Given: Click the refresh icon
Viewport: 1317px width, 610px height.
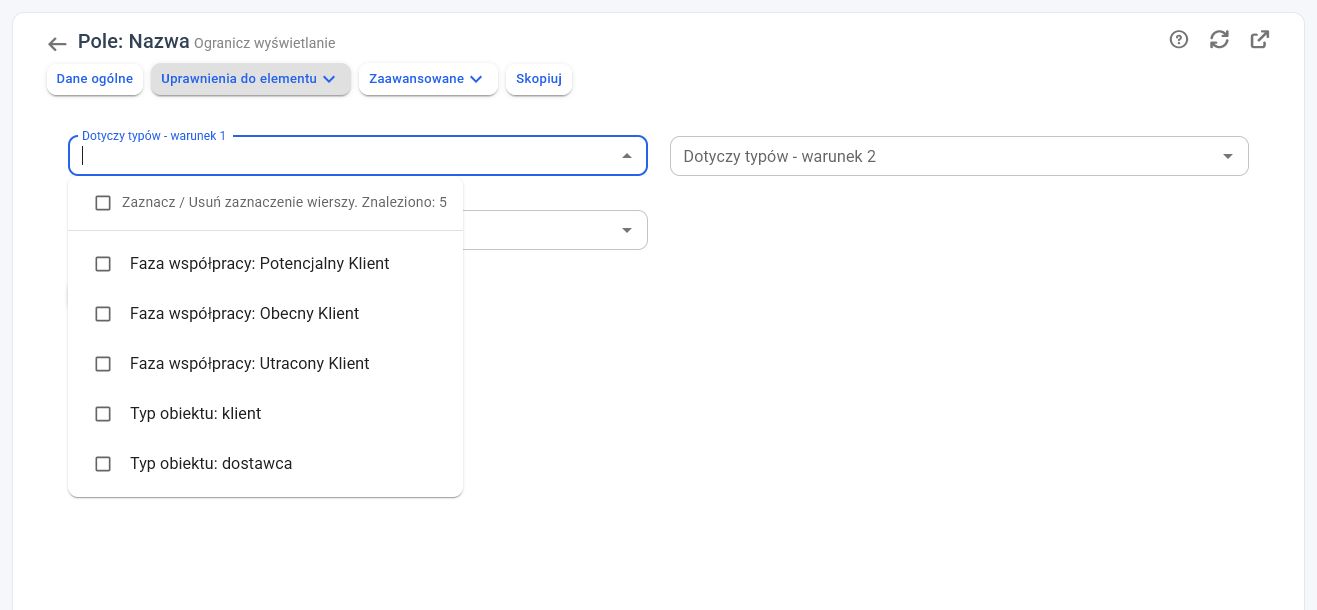Looking at the screenshot, I should click(x=1219, y=40).
